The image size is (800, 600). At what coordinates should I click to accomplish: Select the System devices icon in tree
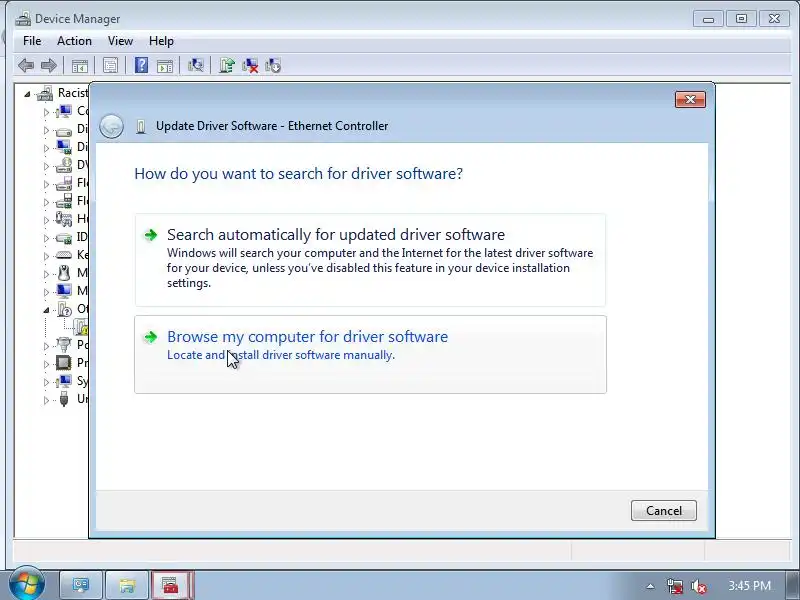pyautogui.click(x=64, y=381)
